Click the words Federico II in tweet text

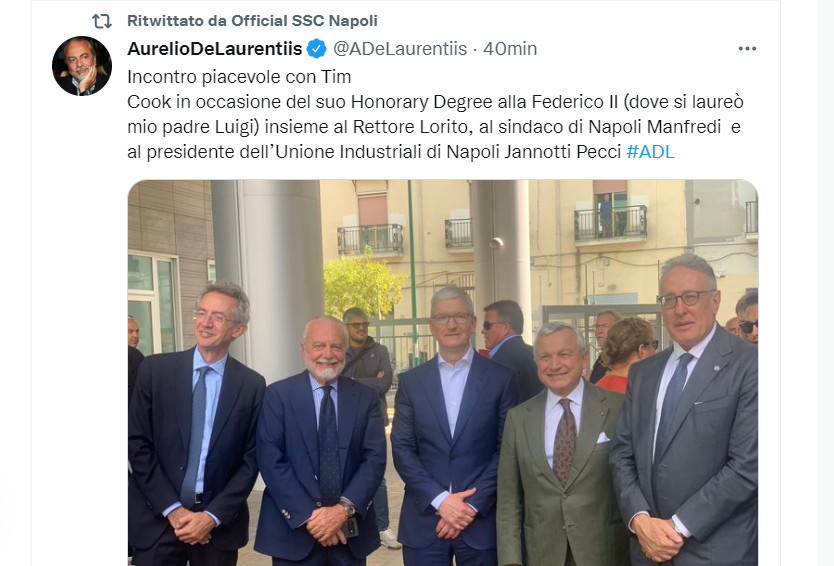(x=574, y=102)
